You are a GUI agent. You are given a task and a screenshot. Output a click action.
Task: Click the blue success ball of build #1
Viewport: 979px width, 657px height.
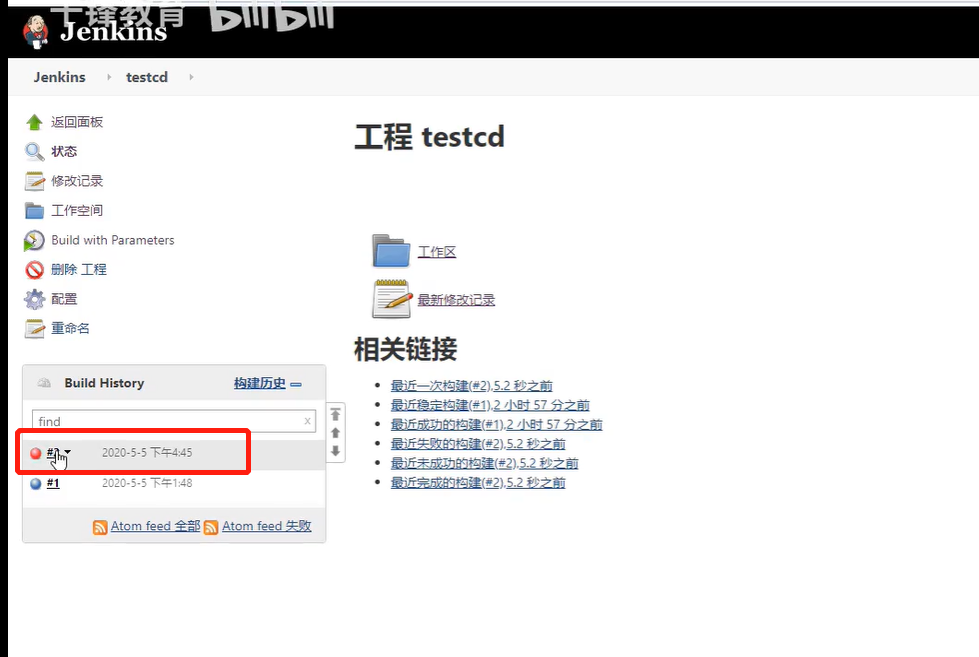[x=36, y=483]
